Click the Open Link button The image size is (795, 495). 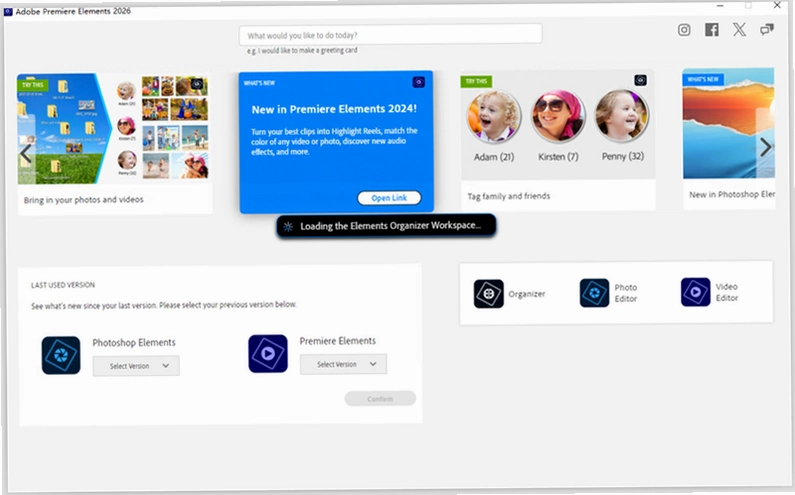[389, 198]
